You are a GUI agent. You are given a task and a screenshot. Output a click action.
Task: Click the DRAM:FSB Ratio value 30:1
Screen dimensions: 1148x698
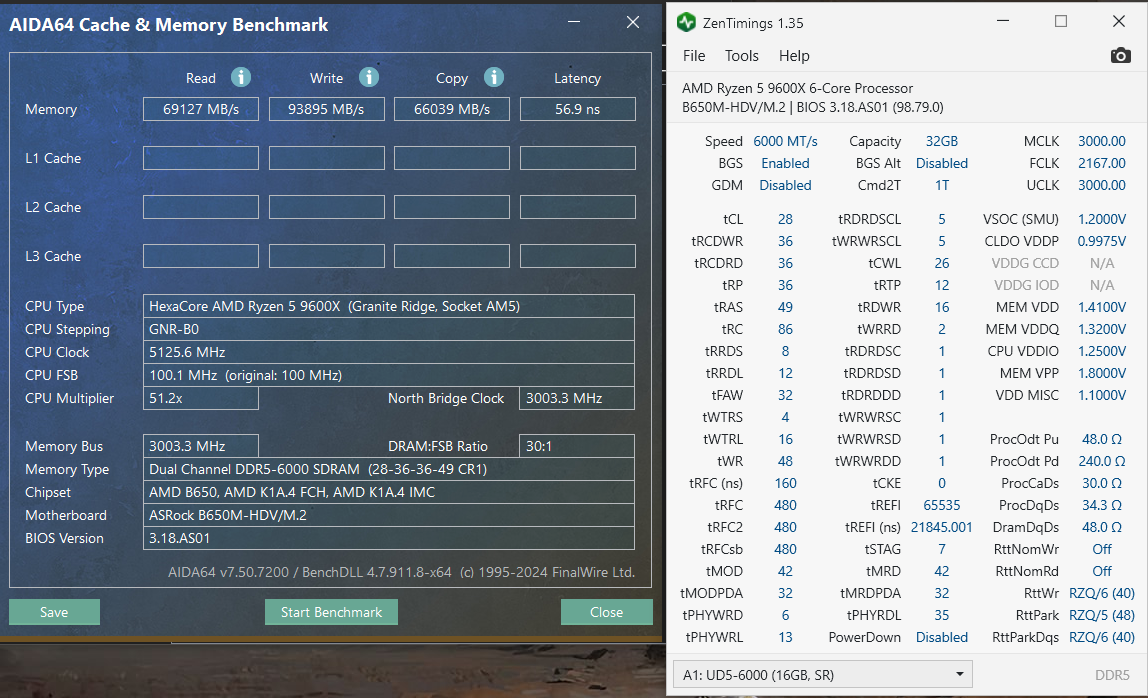[577, 446]
